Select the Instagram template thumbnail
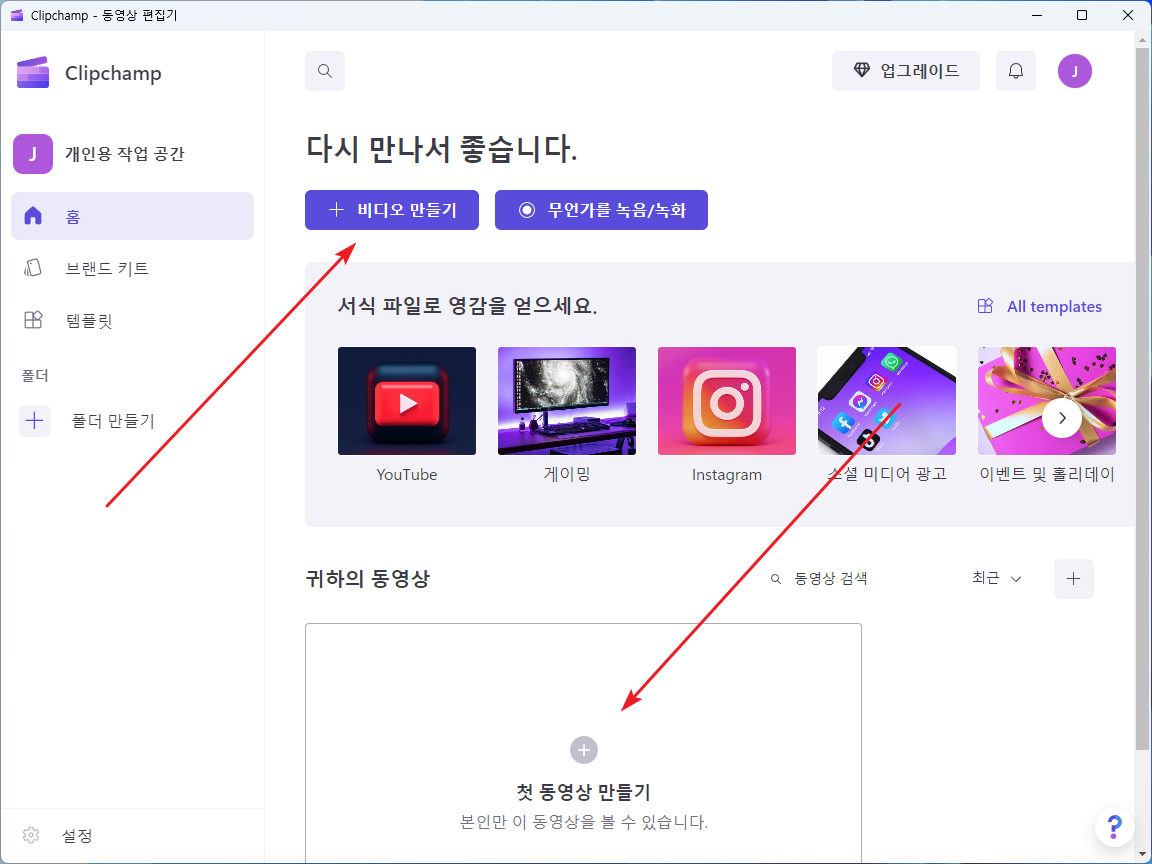 727,401
